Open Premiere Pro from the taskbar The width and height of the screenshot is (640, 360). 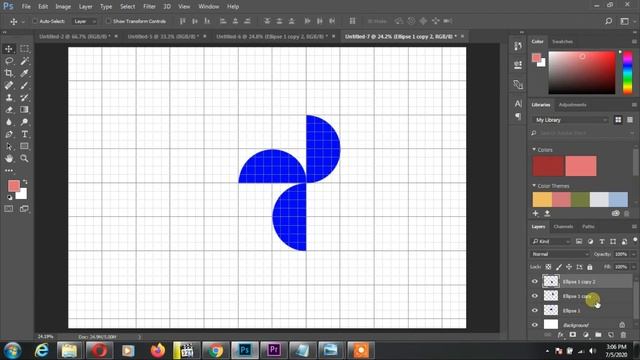tap(274, 350)
